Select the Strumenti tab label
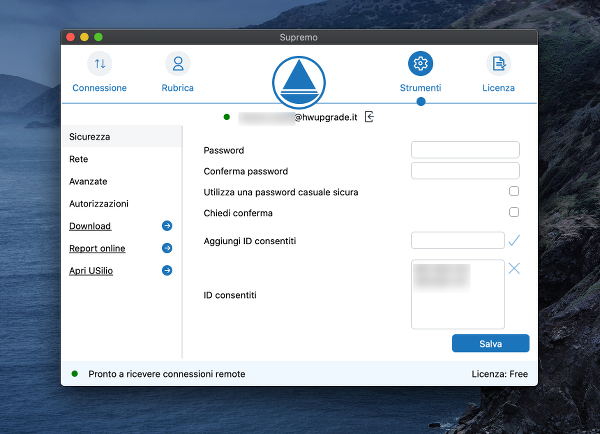 421,88
